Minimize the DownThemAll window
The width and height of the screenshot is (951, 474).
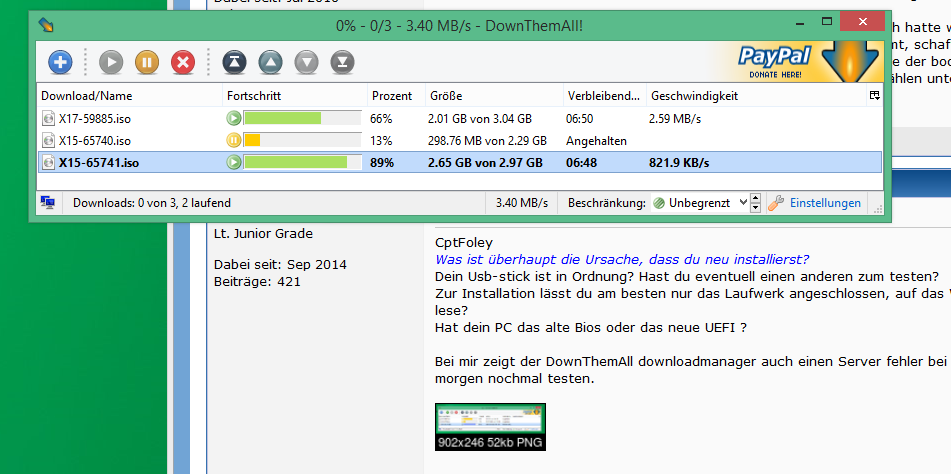pos(799,22)
